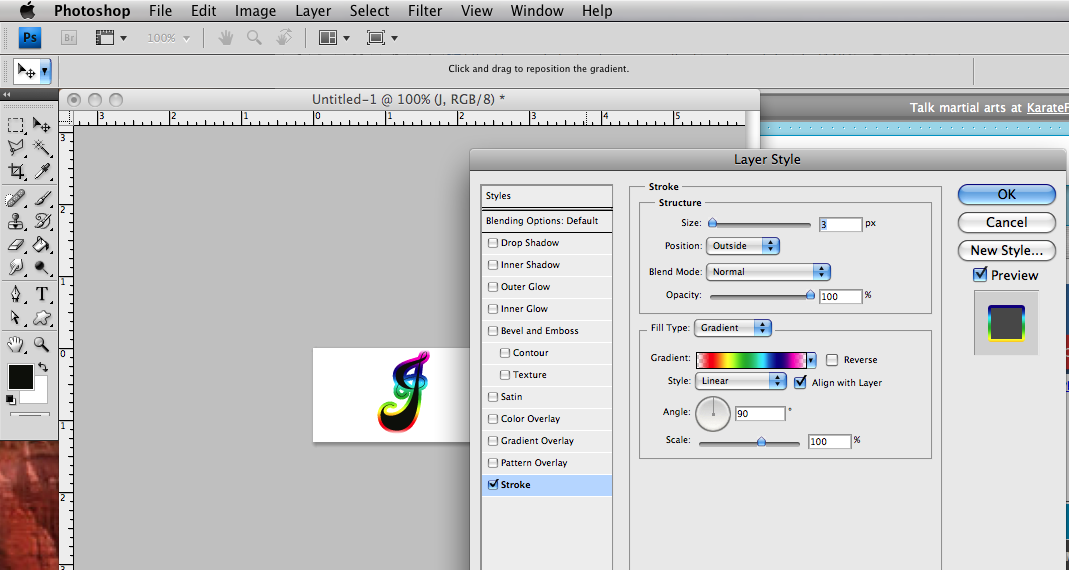Select the Paint Bucket tool
The image size is (1069, 570).
pyautogui.click(x=42, y=244)
